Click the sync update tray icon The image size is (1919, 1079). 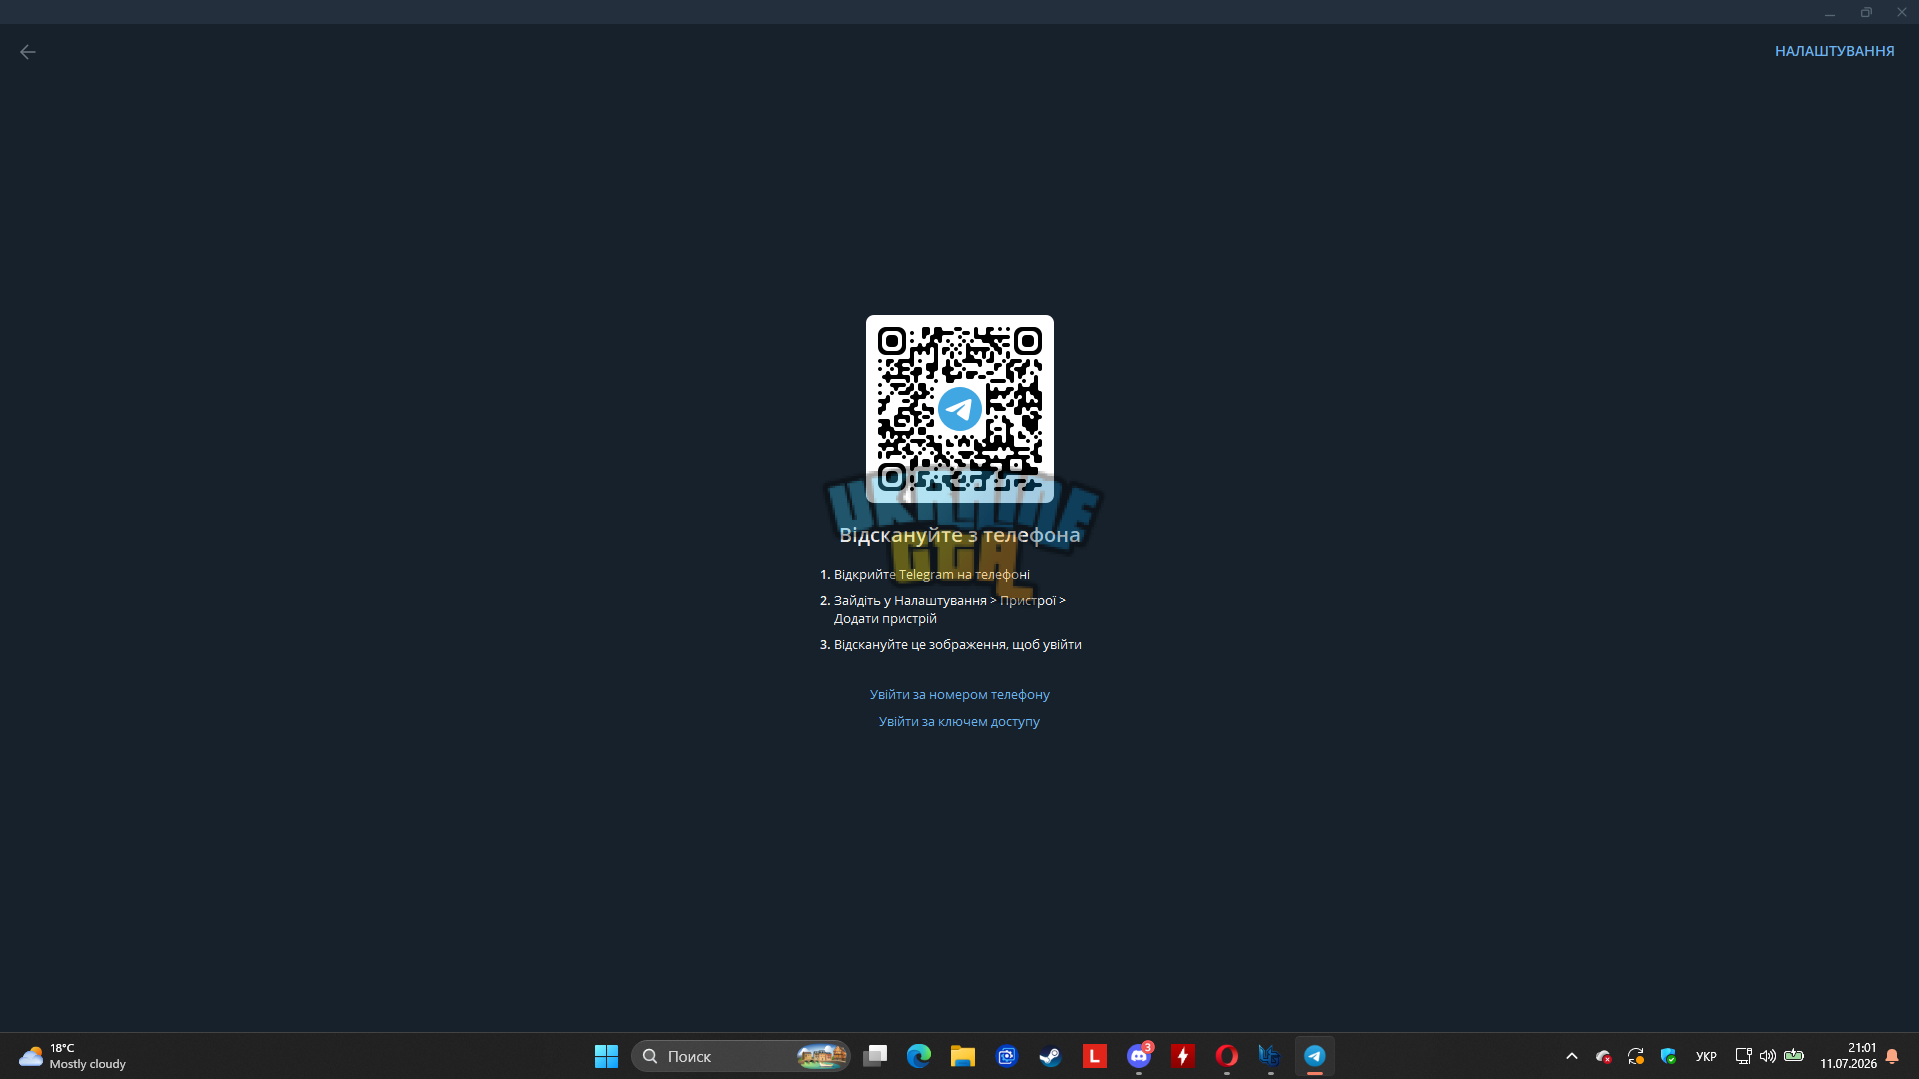click(1636, 1056)
